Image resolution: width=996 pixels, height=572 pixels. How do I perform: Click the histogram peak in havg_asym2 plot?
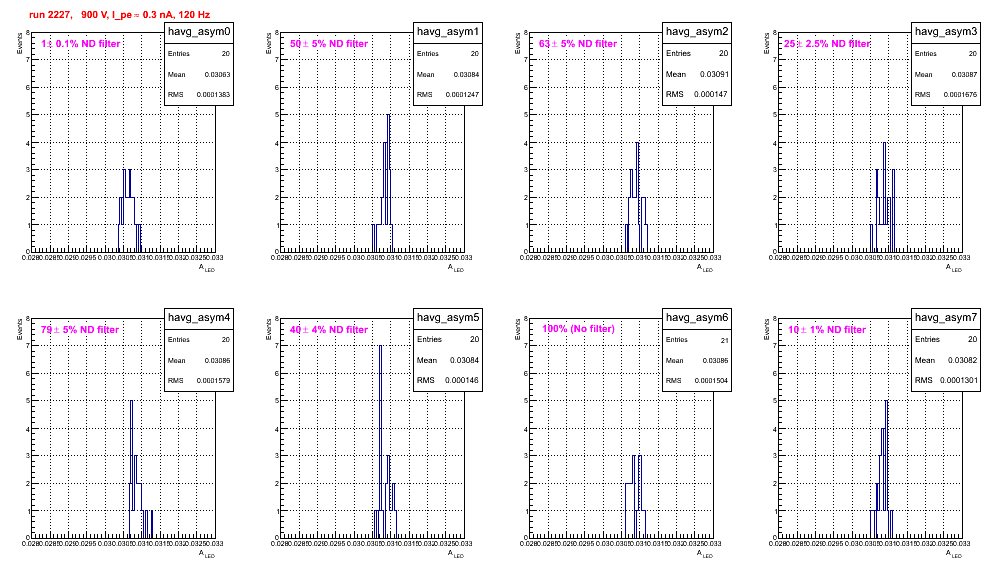637,197
